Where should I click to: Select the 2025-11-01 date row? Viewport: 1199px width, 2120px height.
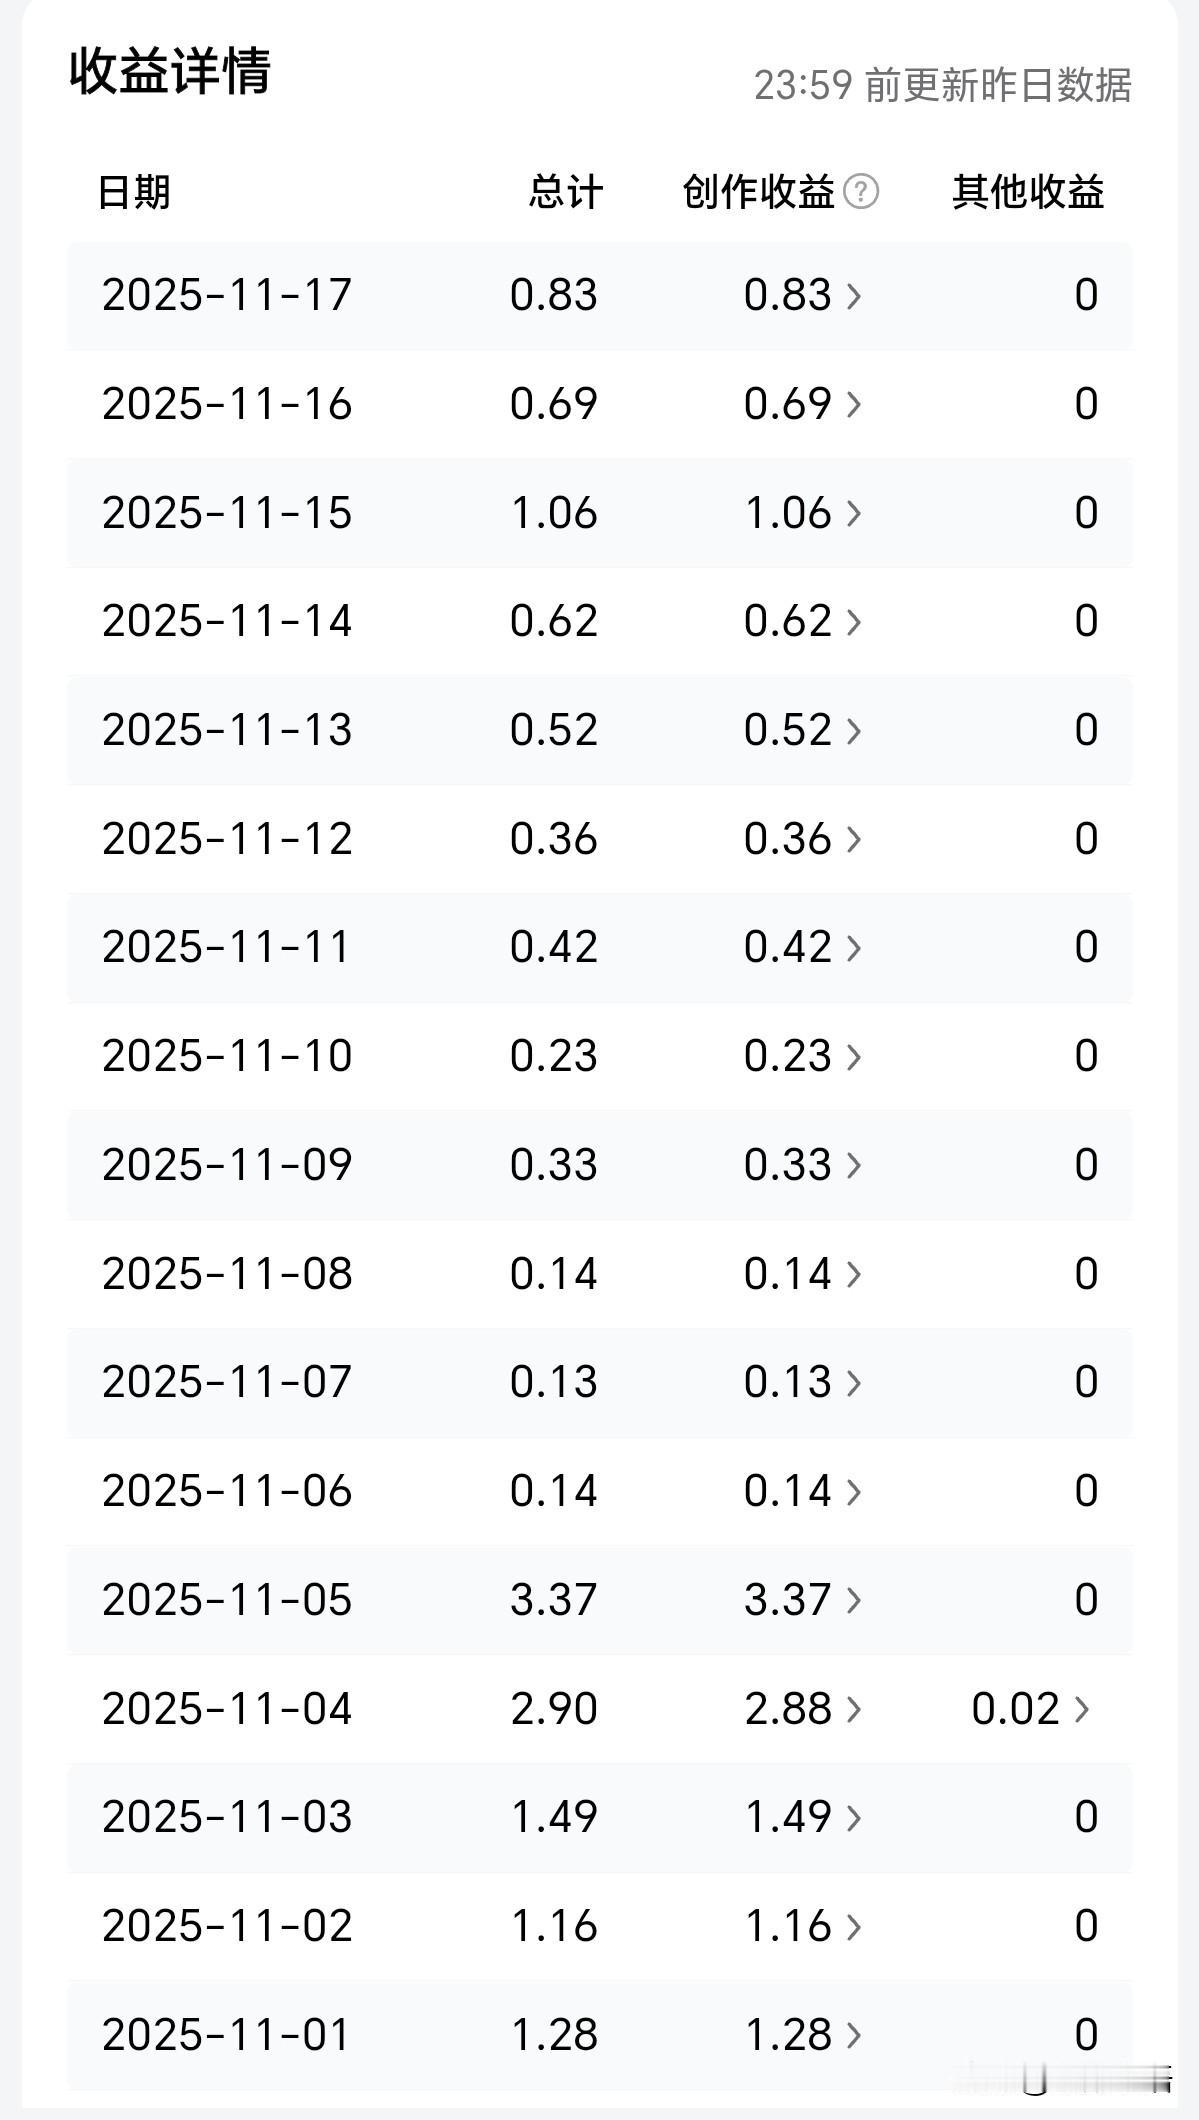click(227, 2035)
